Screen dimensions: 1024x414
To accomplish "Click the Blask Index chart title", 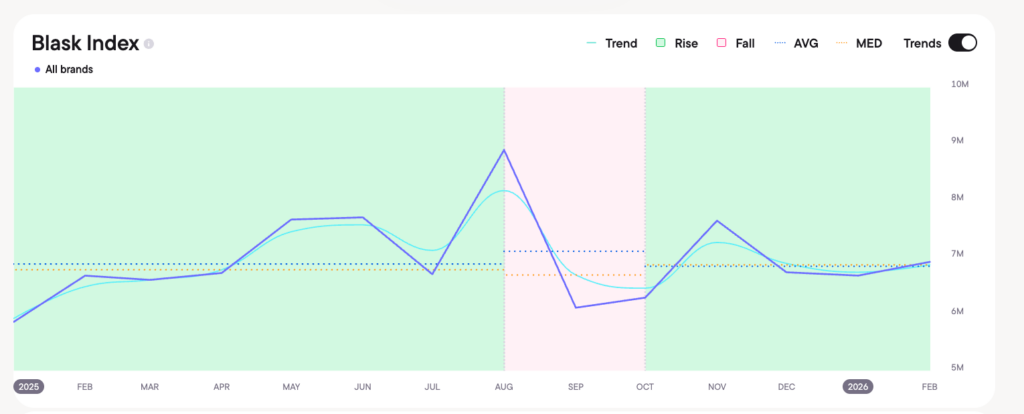I will coord(84,44).
